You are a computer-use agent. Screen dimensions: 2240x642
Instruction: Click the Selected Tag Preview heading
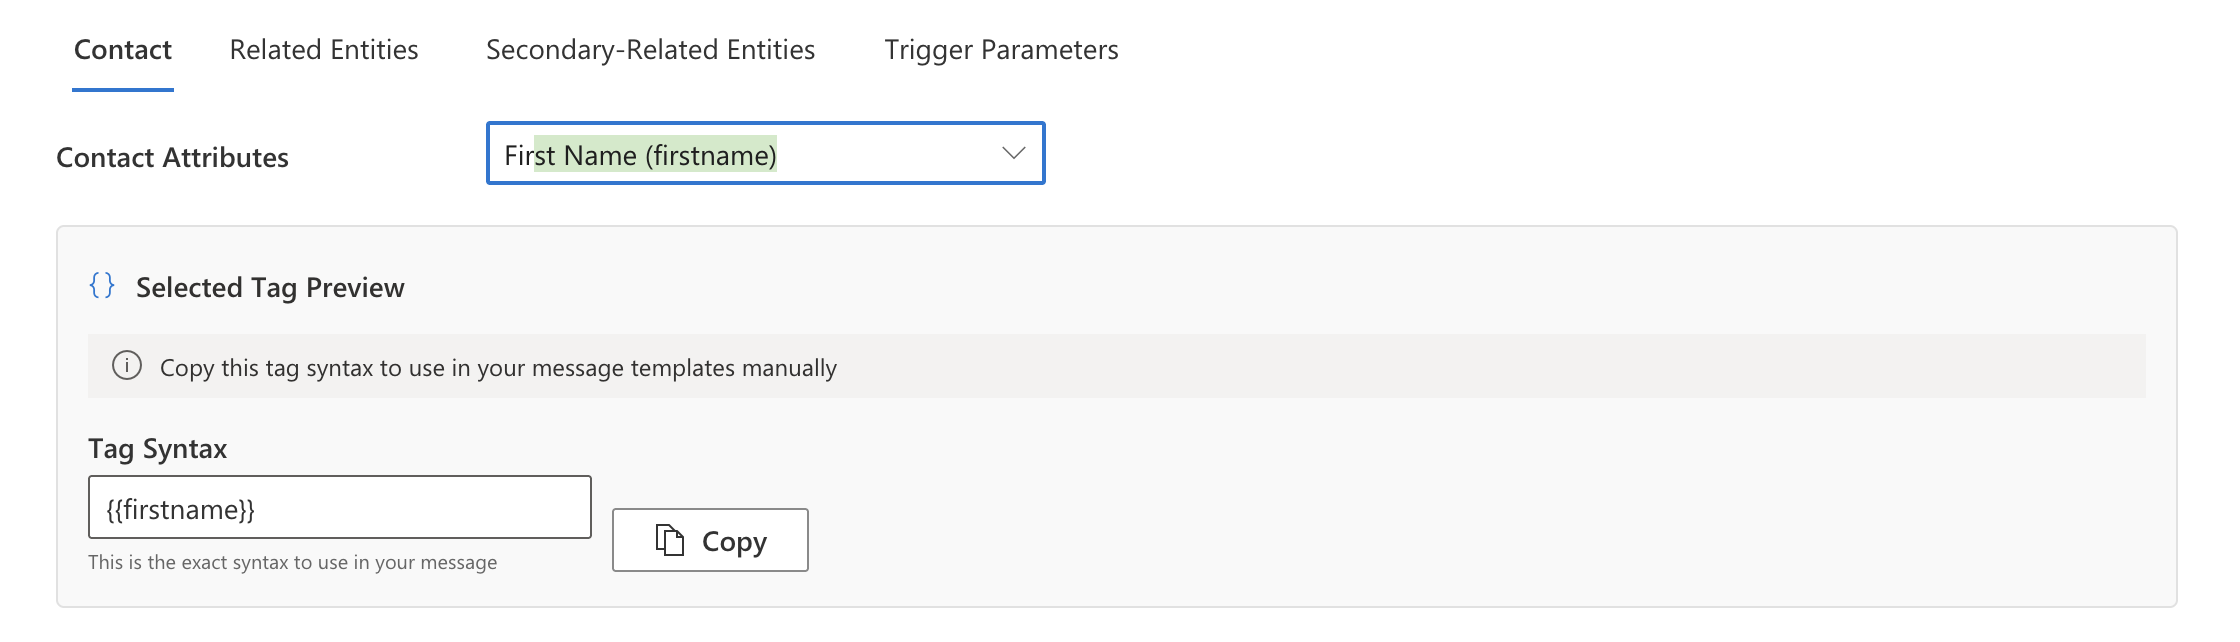270,288
